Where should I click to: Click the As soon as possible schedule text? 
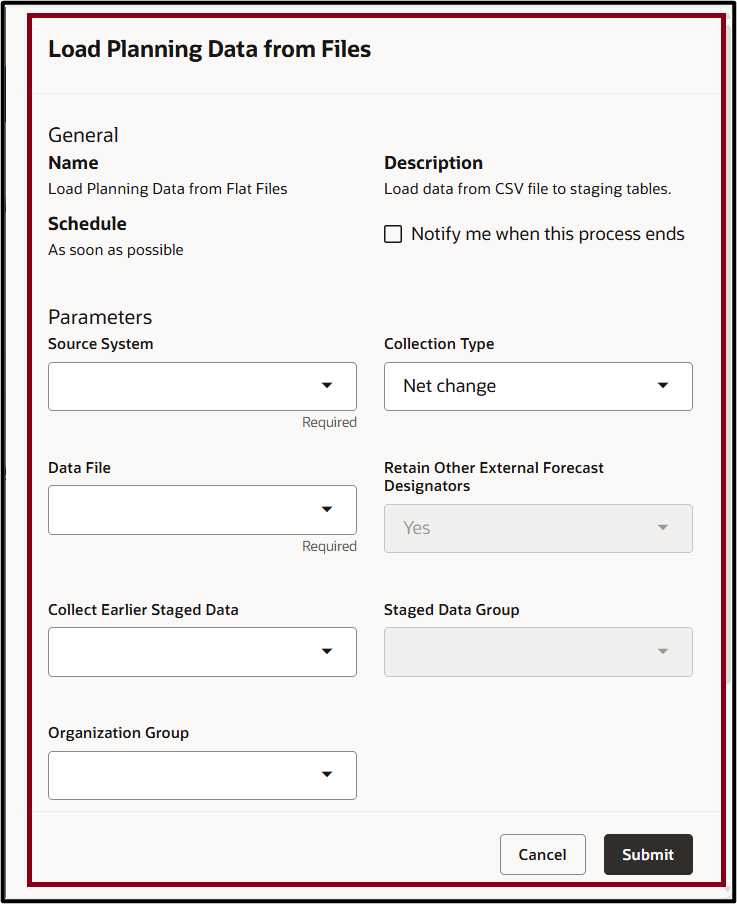pyautogui.click(x=115, y=249)
